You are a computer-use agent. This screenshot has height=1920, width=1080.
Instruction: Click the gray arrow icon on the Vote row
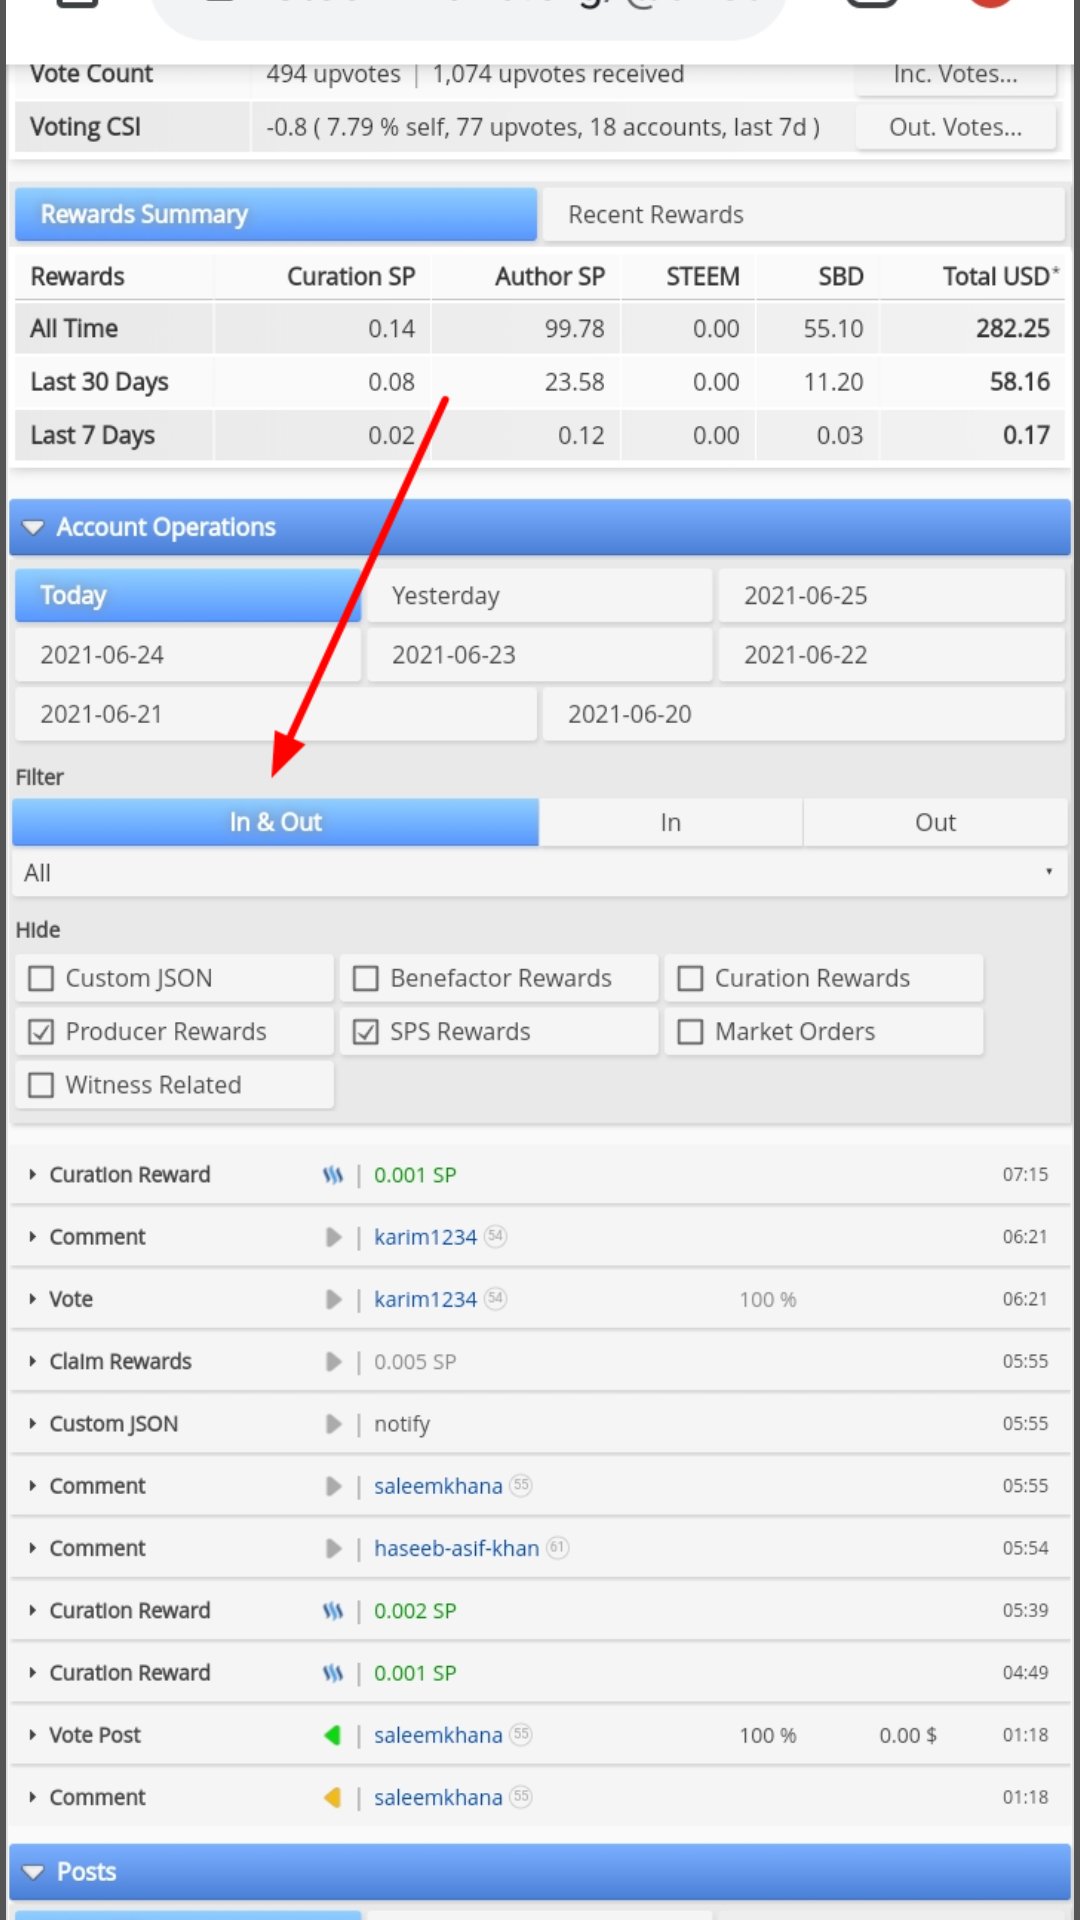pos(334,1300)
